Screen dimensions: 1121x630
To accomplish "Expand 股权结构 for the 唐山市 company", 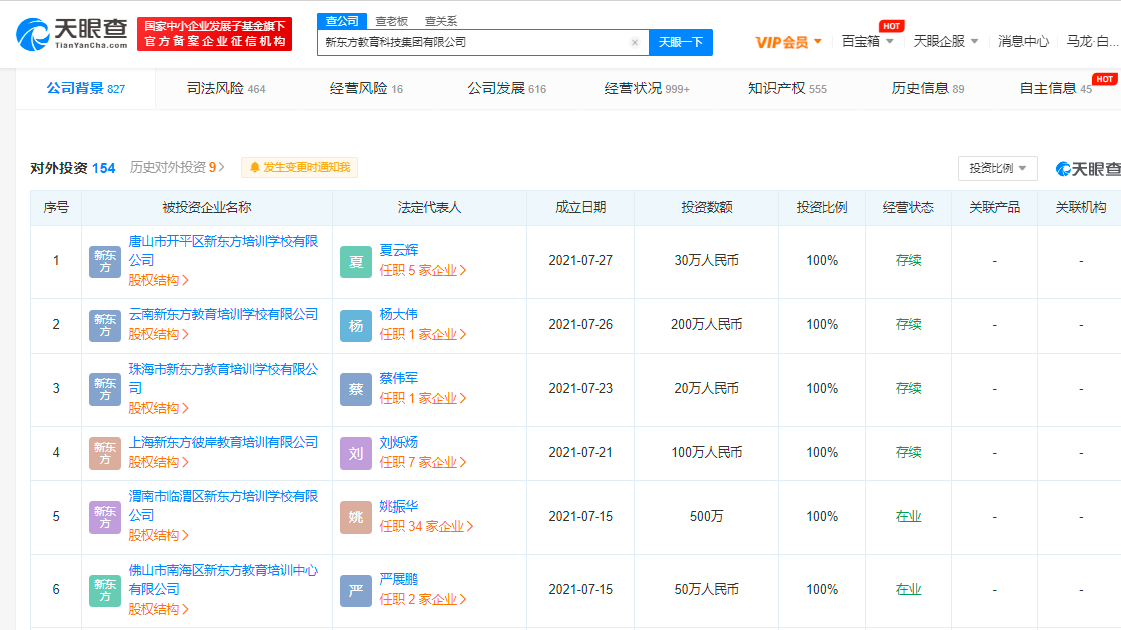I will (x=158, y=280).
